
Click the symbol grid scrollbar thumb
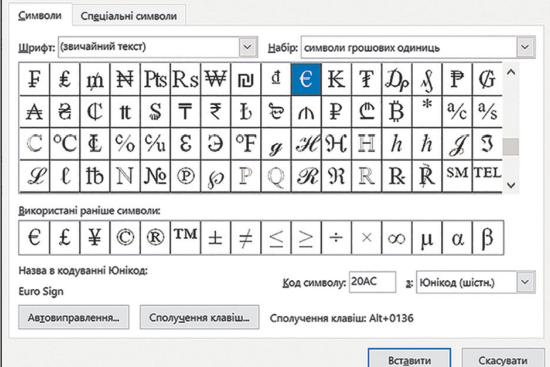point(511,147)
